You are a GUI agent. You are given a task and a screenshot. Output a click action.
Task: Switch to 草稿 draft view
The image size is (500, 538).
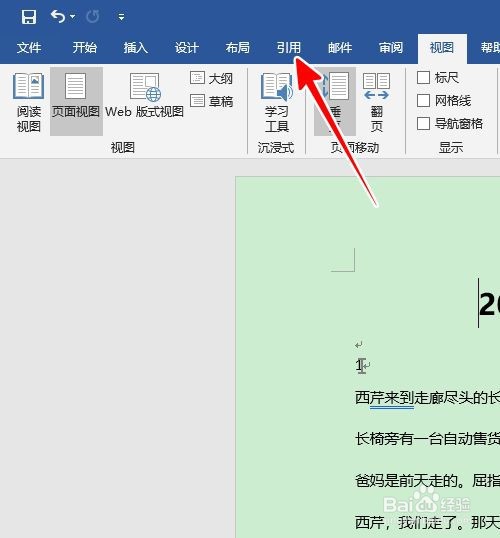(x=212, y=101)
